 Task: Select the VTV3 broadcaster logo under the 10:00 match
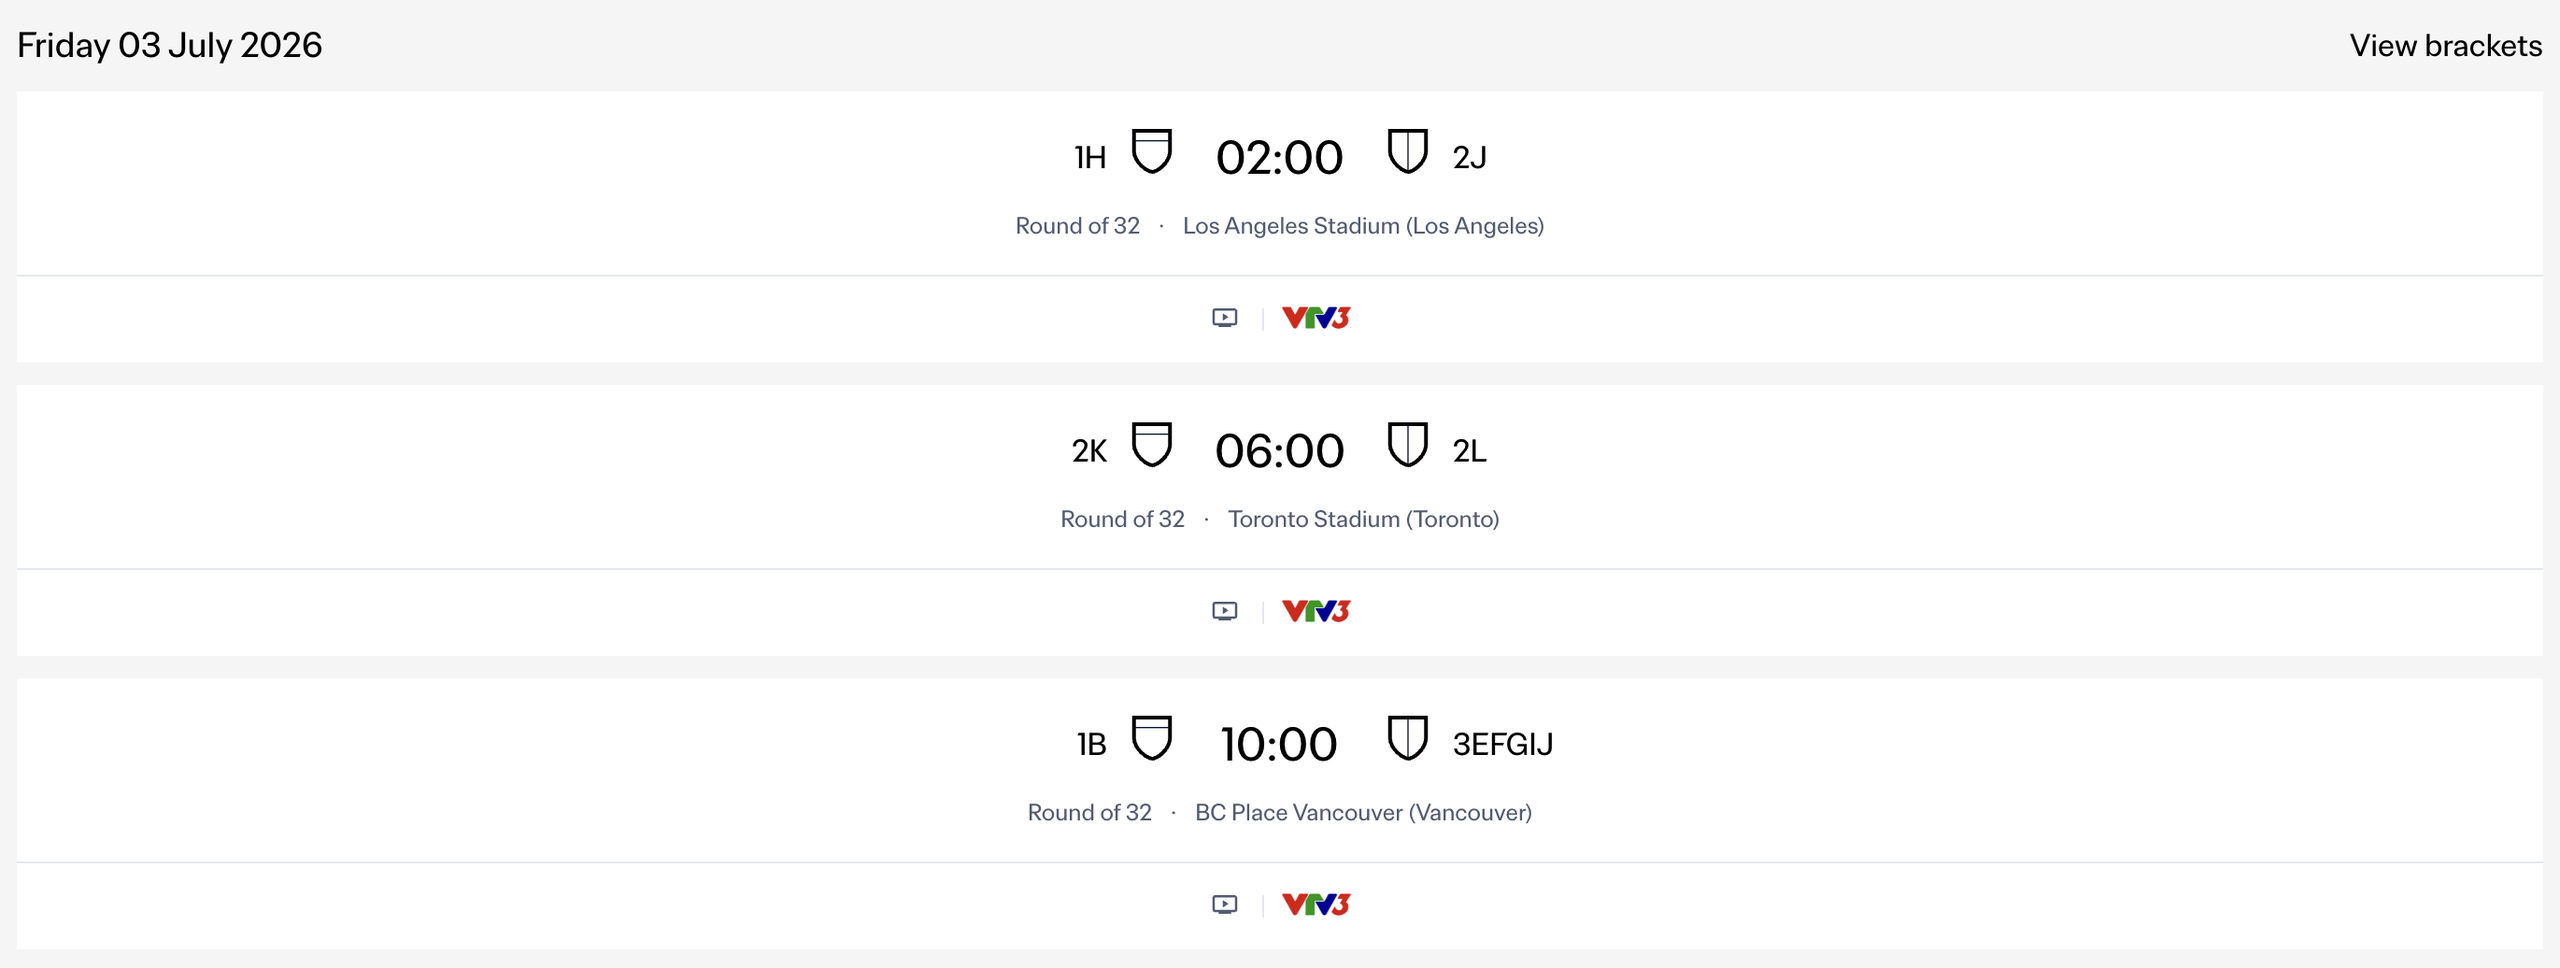(1315, 903)
